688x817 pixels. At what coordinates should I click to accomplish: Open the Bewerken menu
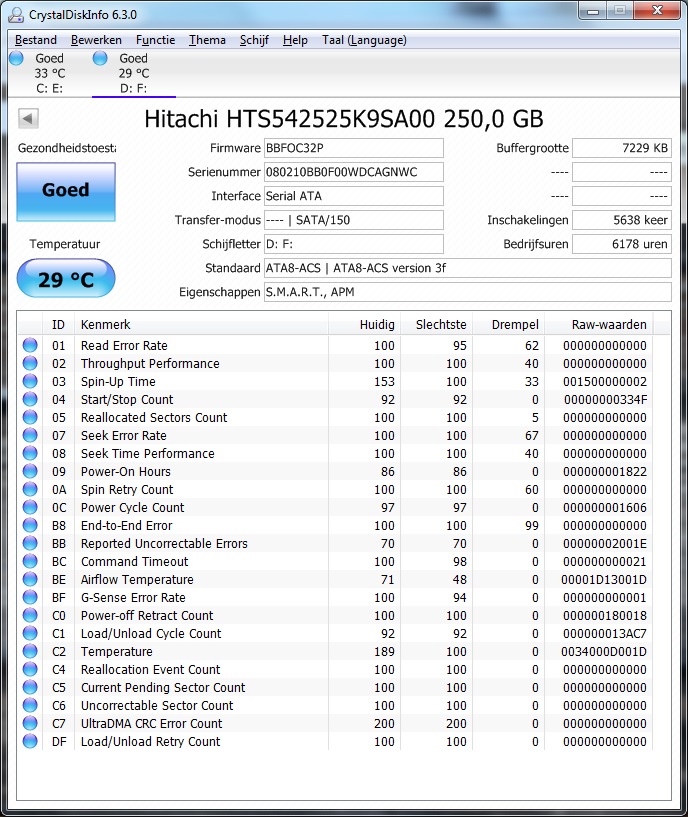coord(96,40)
